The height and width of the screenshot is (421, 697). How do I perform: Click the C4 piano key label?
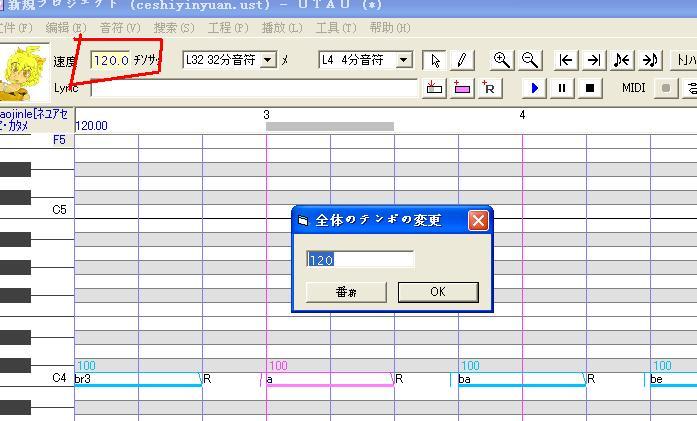pos(59,378)
